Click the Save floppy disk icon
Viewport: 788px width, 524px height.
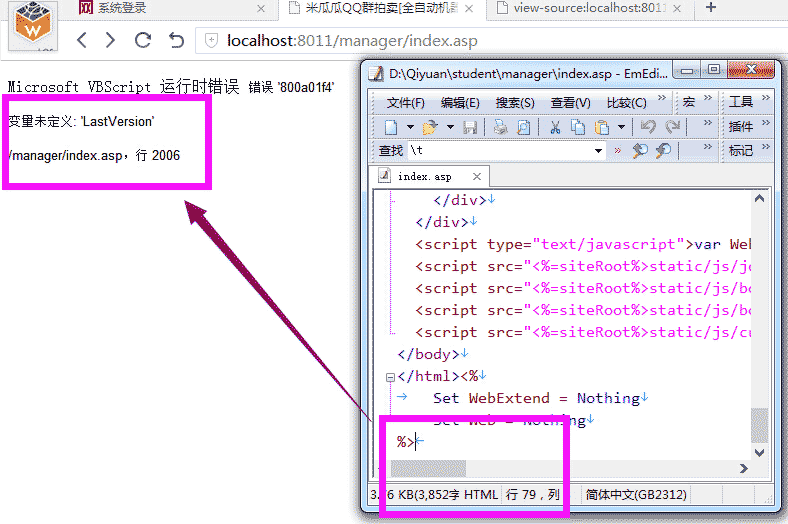point(470,127)
